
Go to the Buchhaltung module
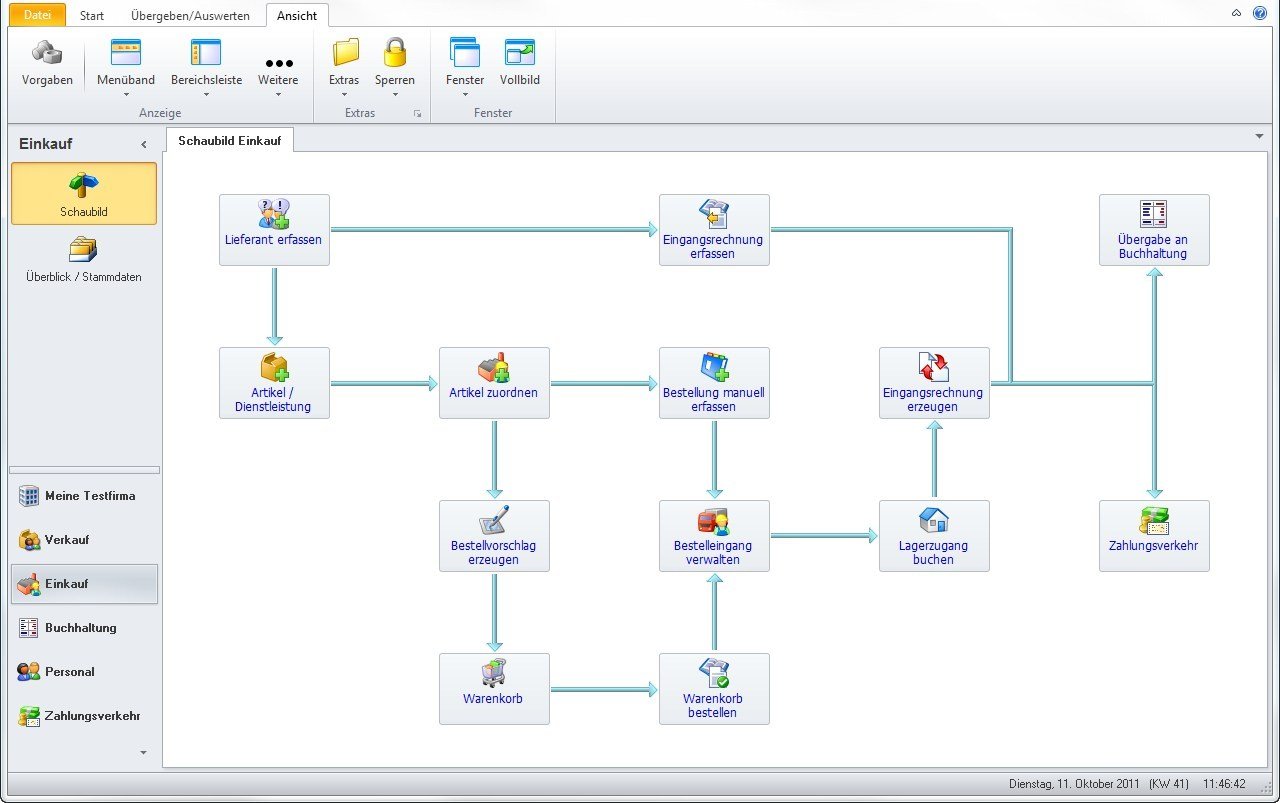80,628
